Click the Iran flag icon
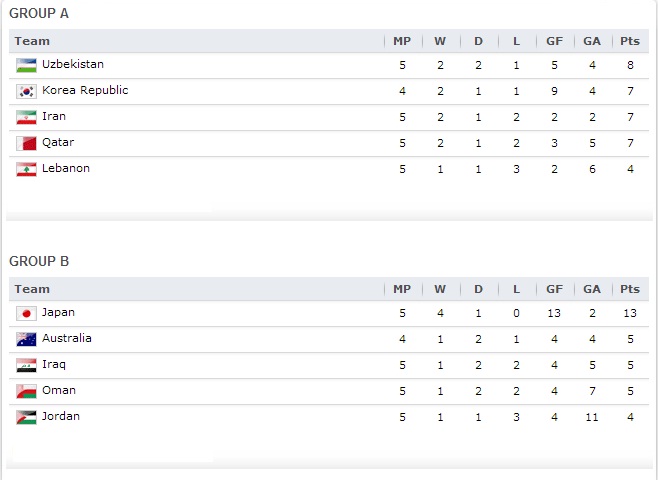Screen dimensions: 658x480 point(27,117)
